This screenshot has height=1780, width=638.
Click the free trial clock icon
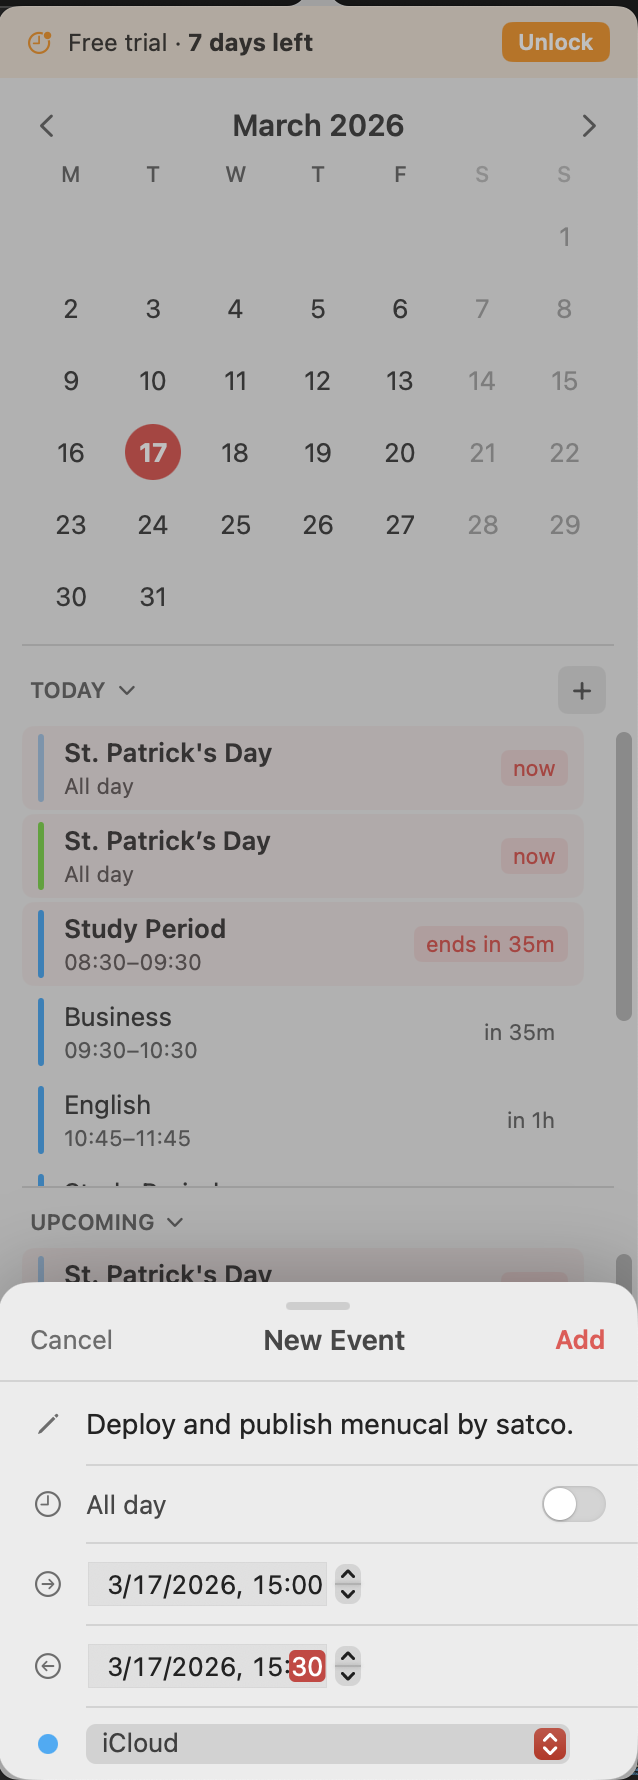pos(39,43)
